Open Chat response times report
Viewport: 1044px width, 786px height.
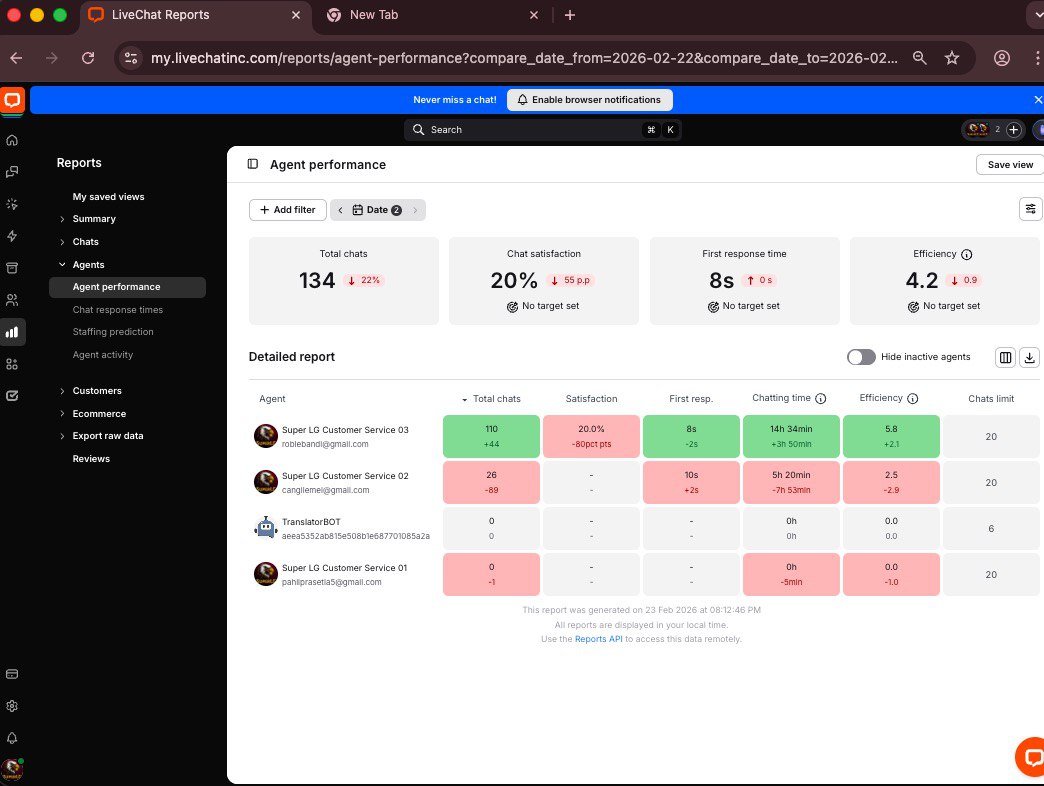[x=118, y=309]
